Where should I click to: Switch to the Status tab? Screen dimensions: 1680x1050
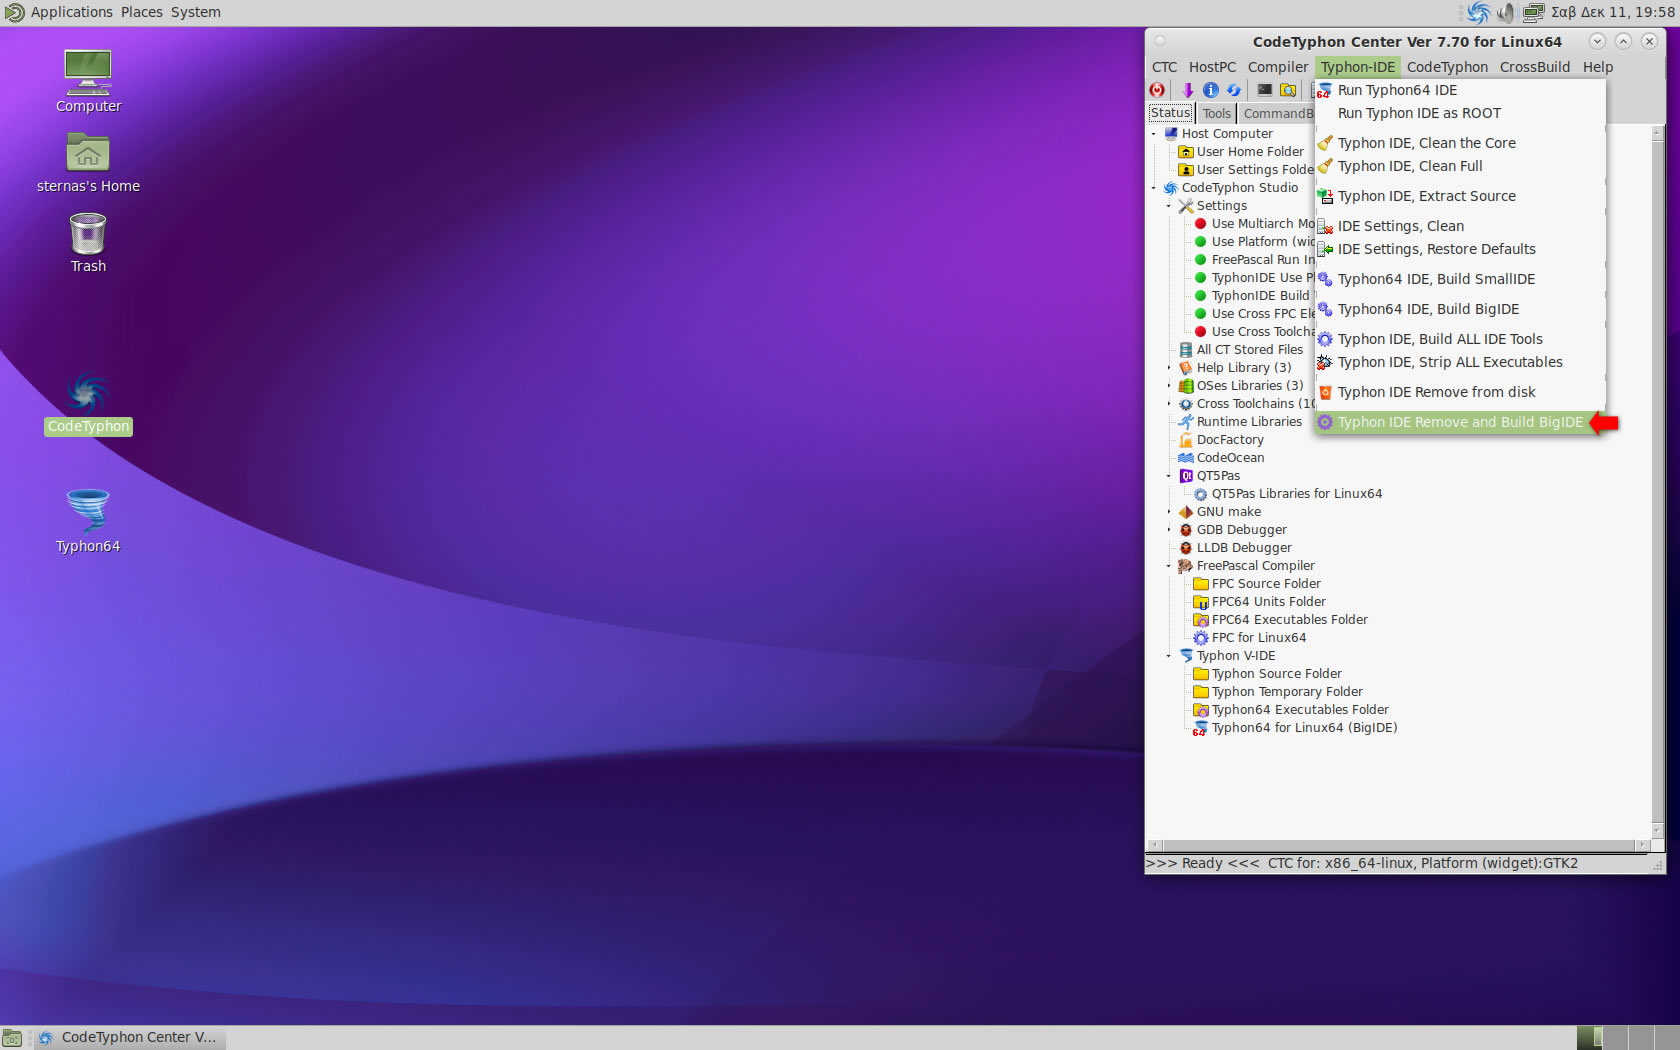coord(1170,113)
